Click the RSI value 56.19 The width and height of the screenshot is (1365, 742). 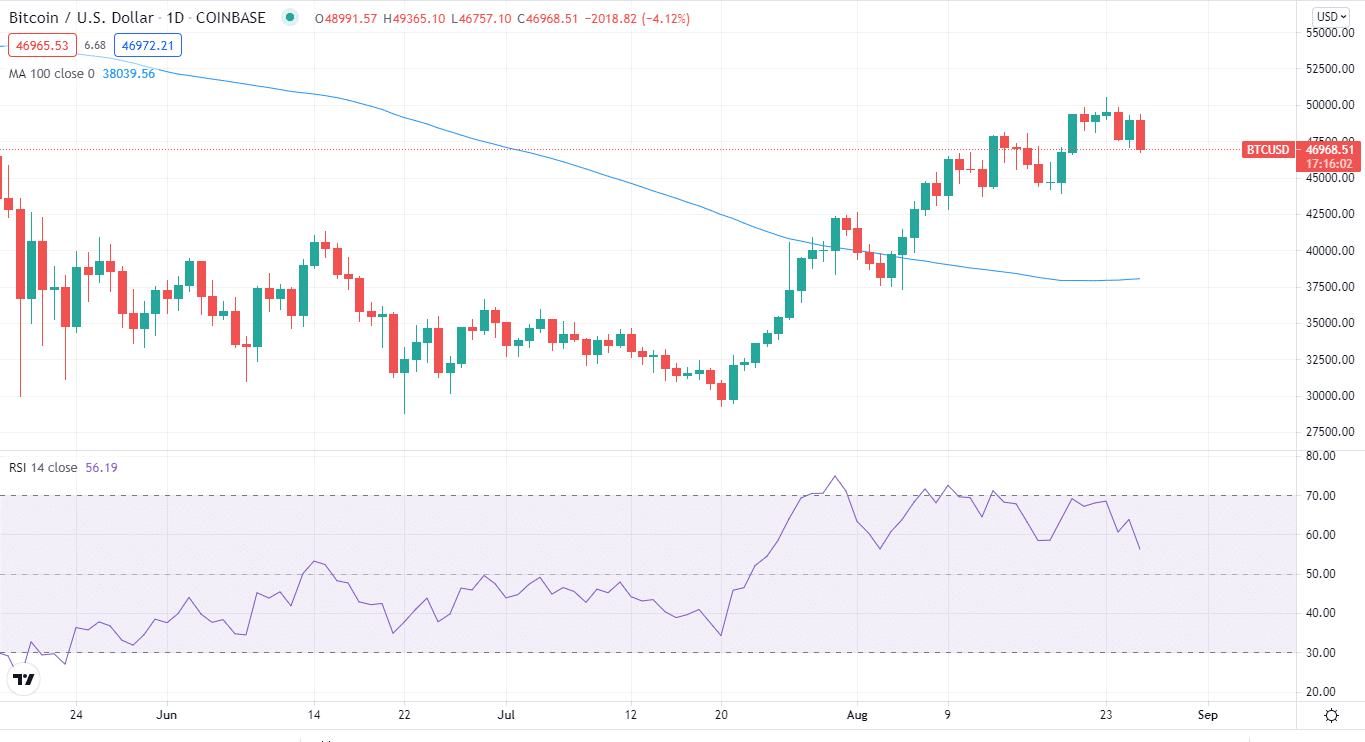tap(103, 467)
